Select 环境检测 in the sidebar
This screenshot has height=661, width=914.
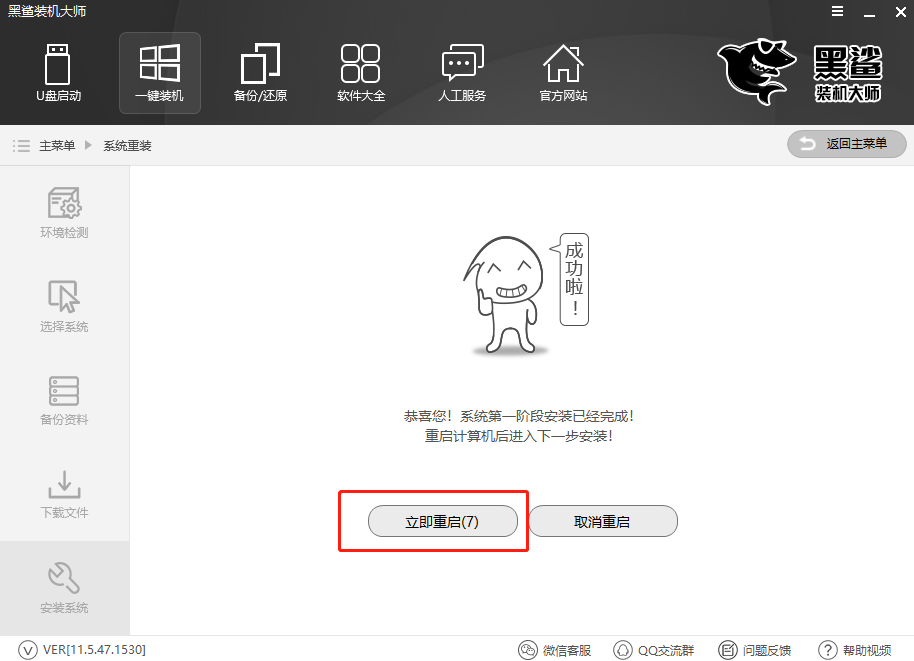(x=64, y=212)
